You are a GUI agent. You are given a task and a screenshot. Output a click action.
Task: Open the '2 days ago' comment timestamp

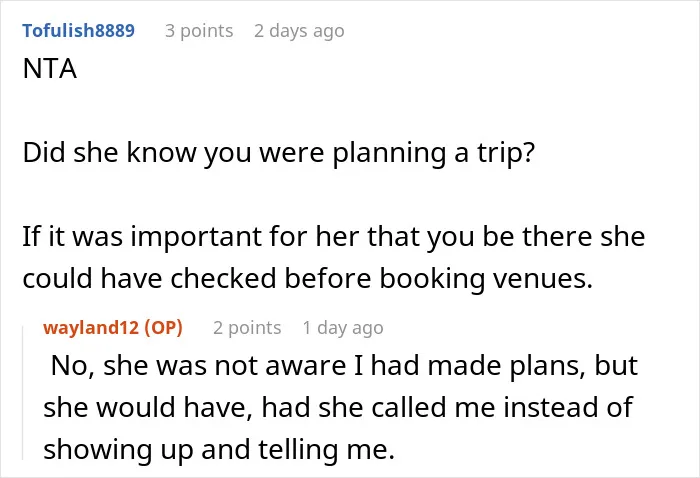click(x=299, y=31)
